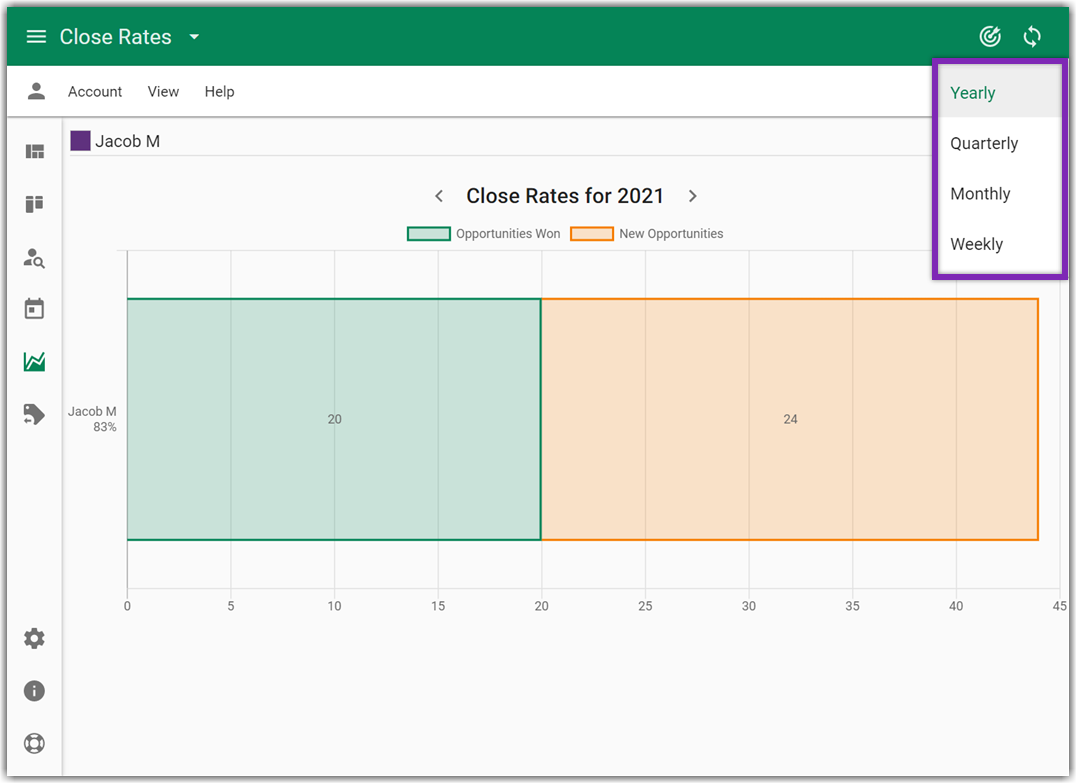Select the Kanban board icon
The image size is (1077, 784).
(x=34, y=204)
